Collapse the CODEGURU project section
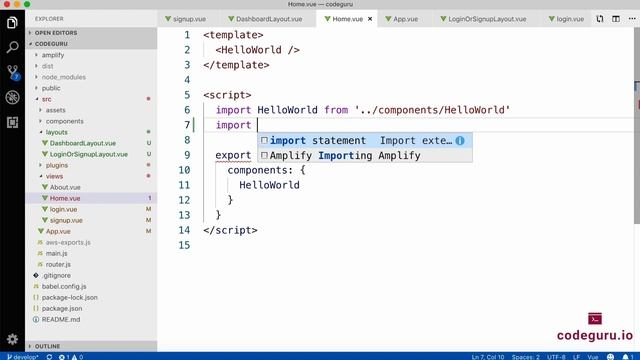This screenshot has width=640, height=360. coord(91,44)
